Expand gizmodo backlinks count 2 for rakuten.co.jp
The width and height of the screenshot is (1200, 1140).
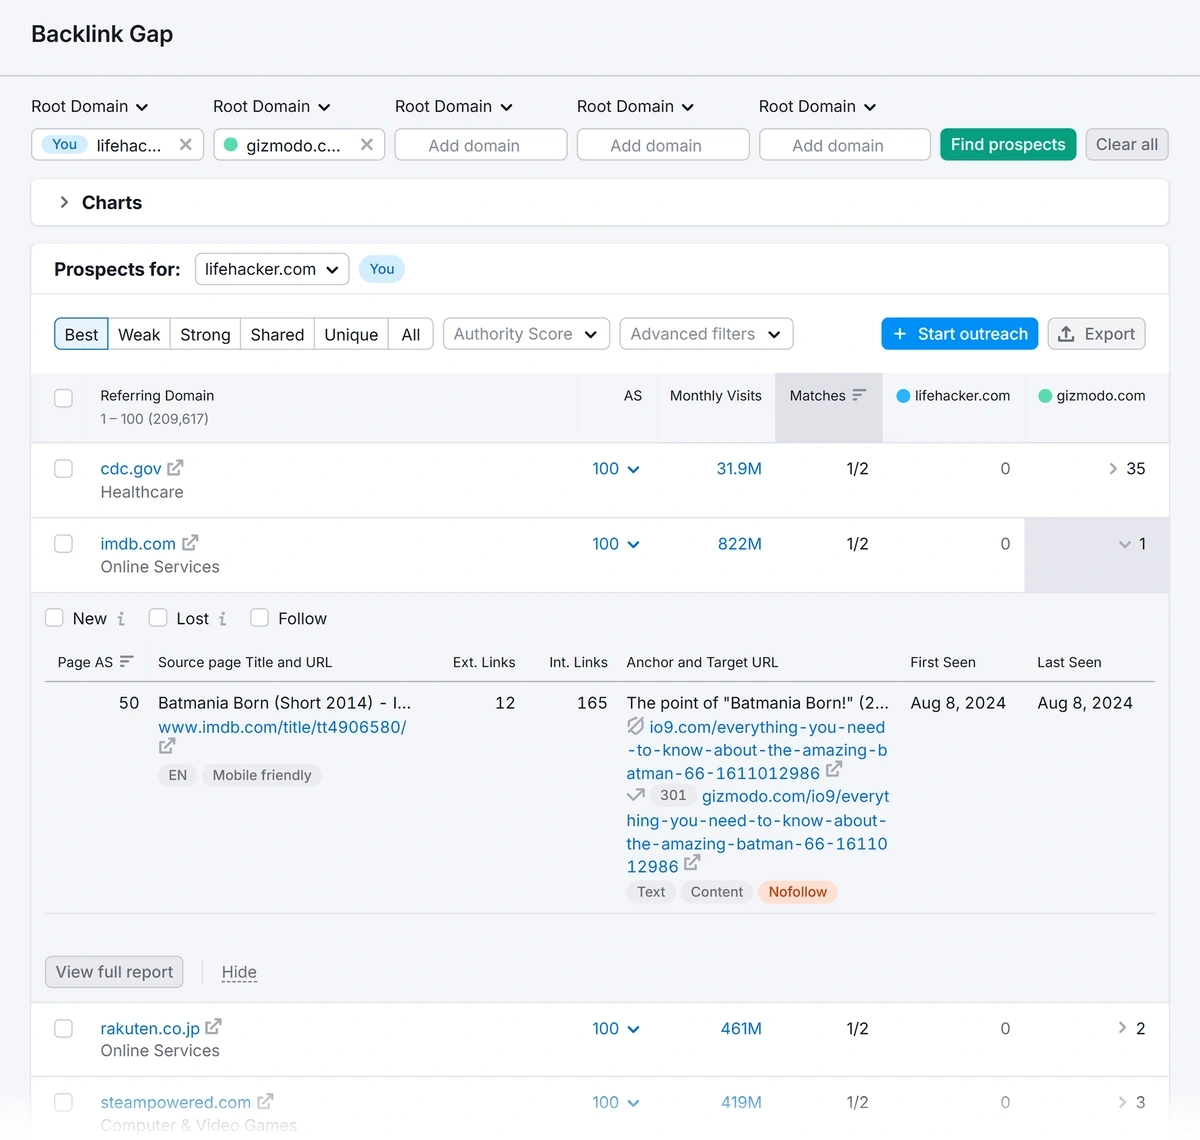[x=1131, y=1028]
